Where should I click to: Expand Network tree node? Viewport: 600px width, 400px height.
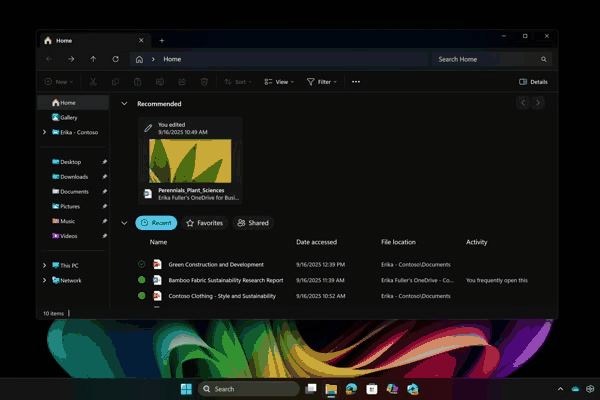(44, 280)
